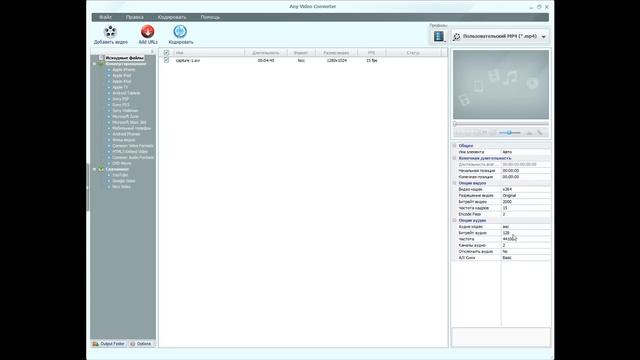The width and height of the screenshot is (640, 360).
Task: Edit the Имя элемента value field
Action: point(526,152)
